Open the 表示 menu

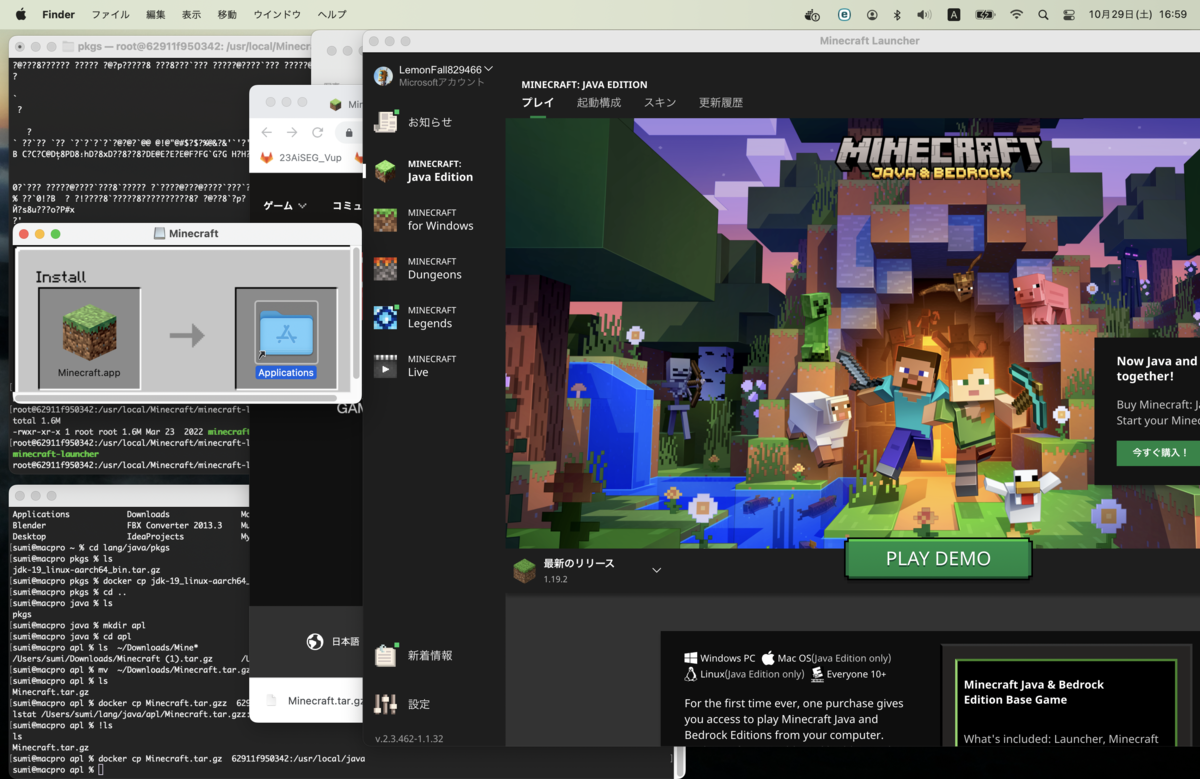tap(191, 15)
